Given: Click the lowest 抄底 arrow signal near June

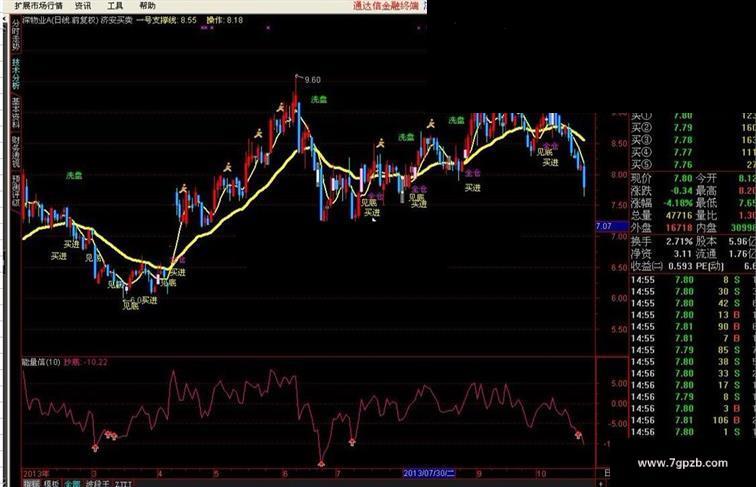Looking at the screenshot, I should pyautogui.click(x=321, y=464).
